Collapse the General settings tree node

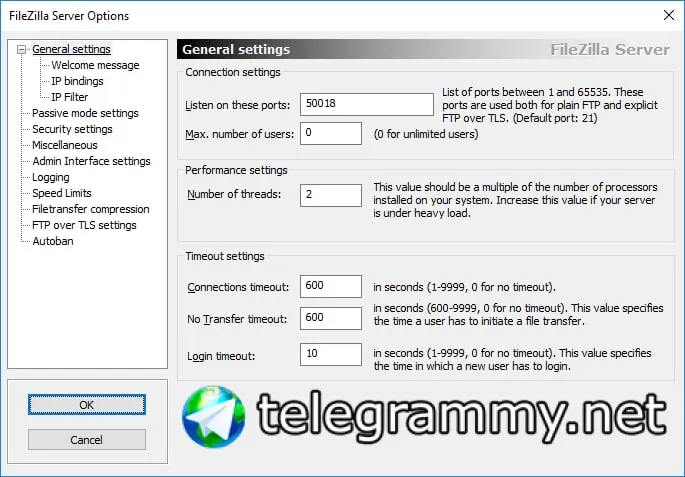click(x=21, y=49)
